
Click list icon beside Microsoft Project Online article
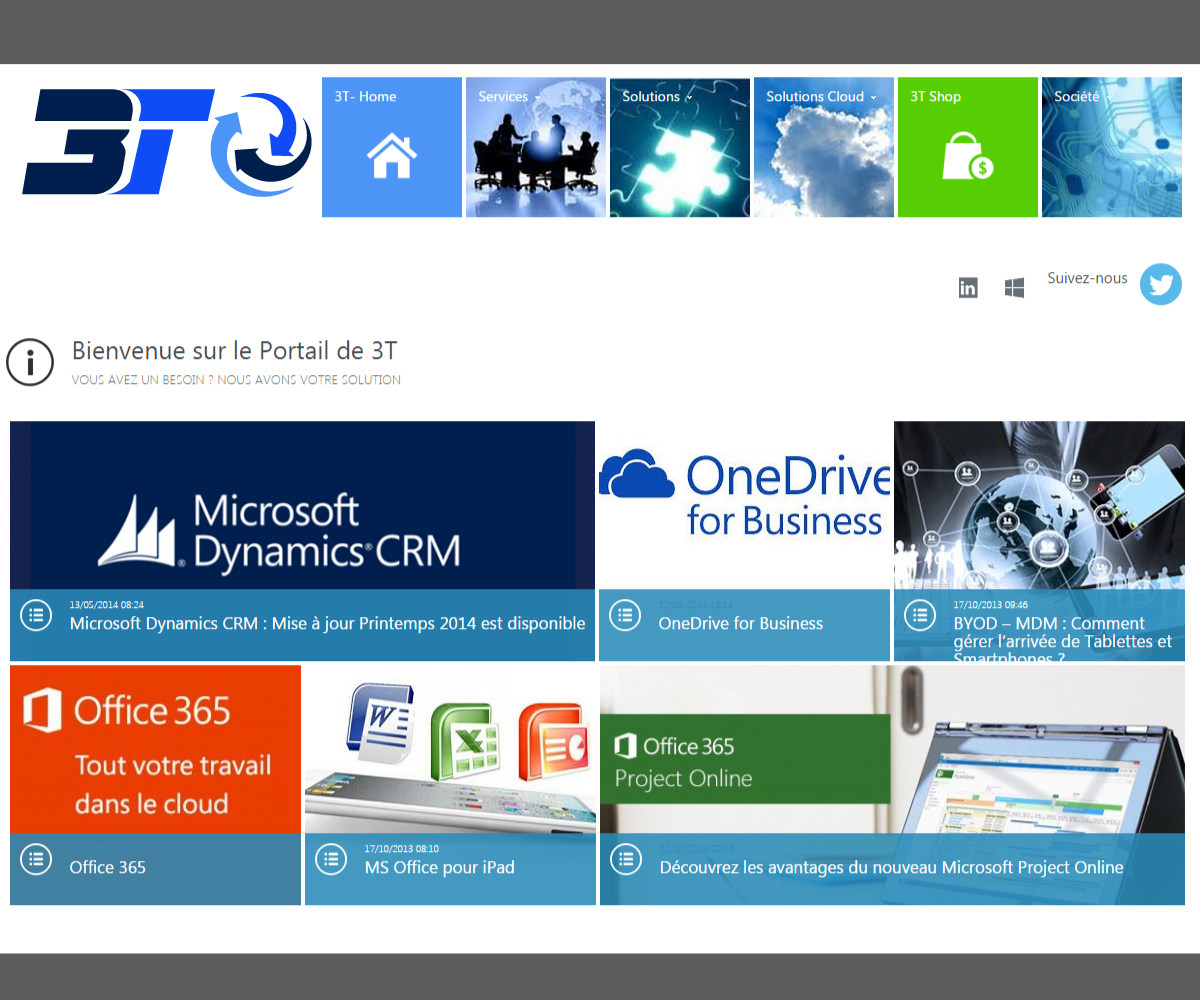click(x=626, y=859)
